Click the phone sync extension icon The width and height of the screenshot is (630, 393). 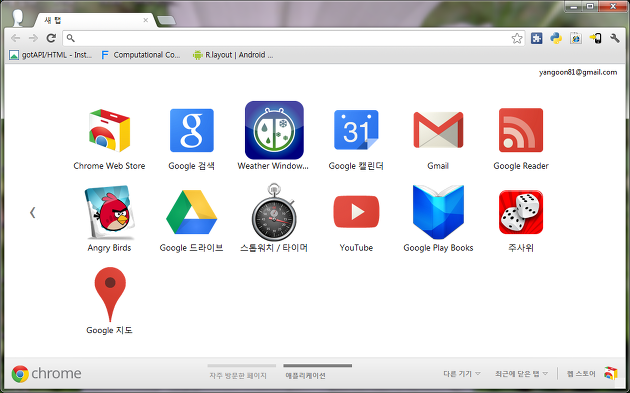click(595, 38)
